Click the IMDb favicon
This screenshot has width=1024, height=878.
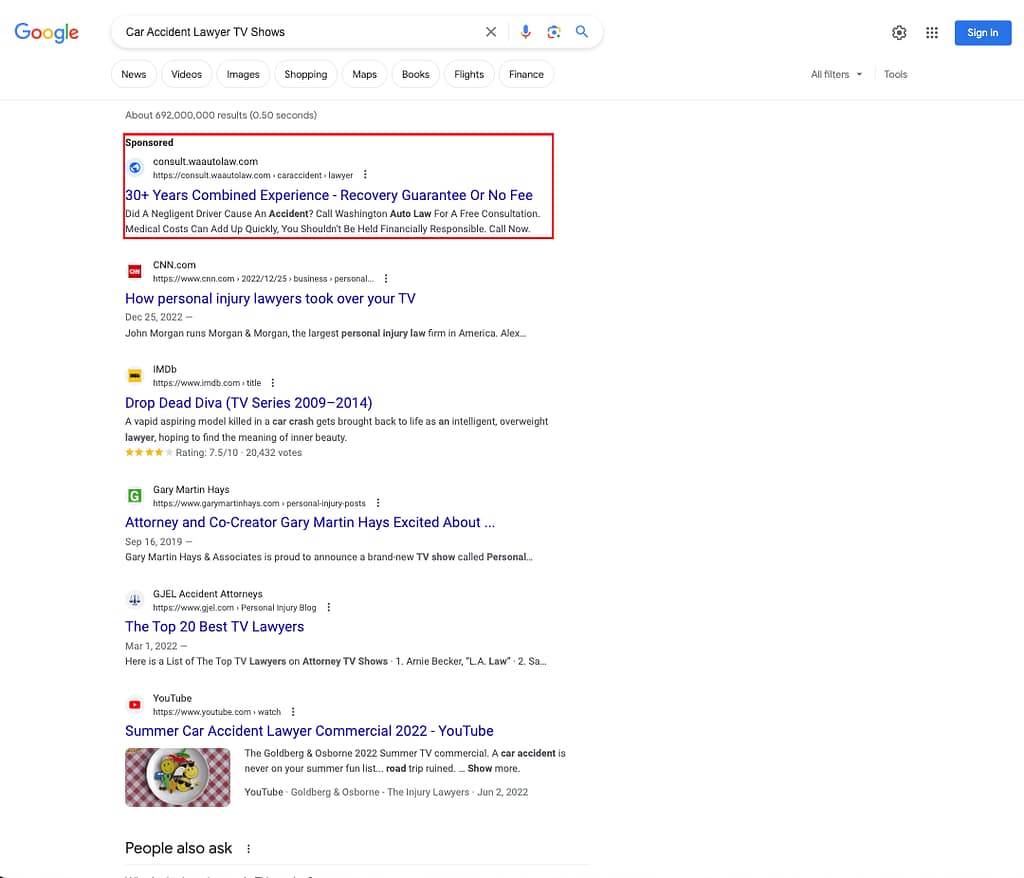click(x=135, y=376)
